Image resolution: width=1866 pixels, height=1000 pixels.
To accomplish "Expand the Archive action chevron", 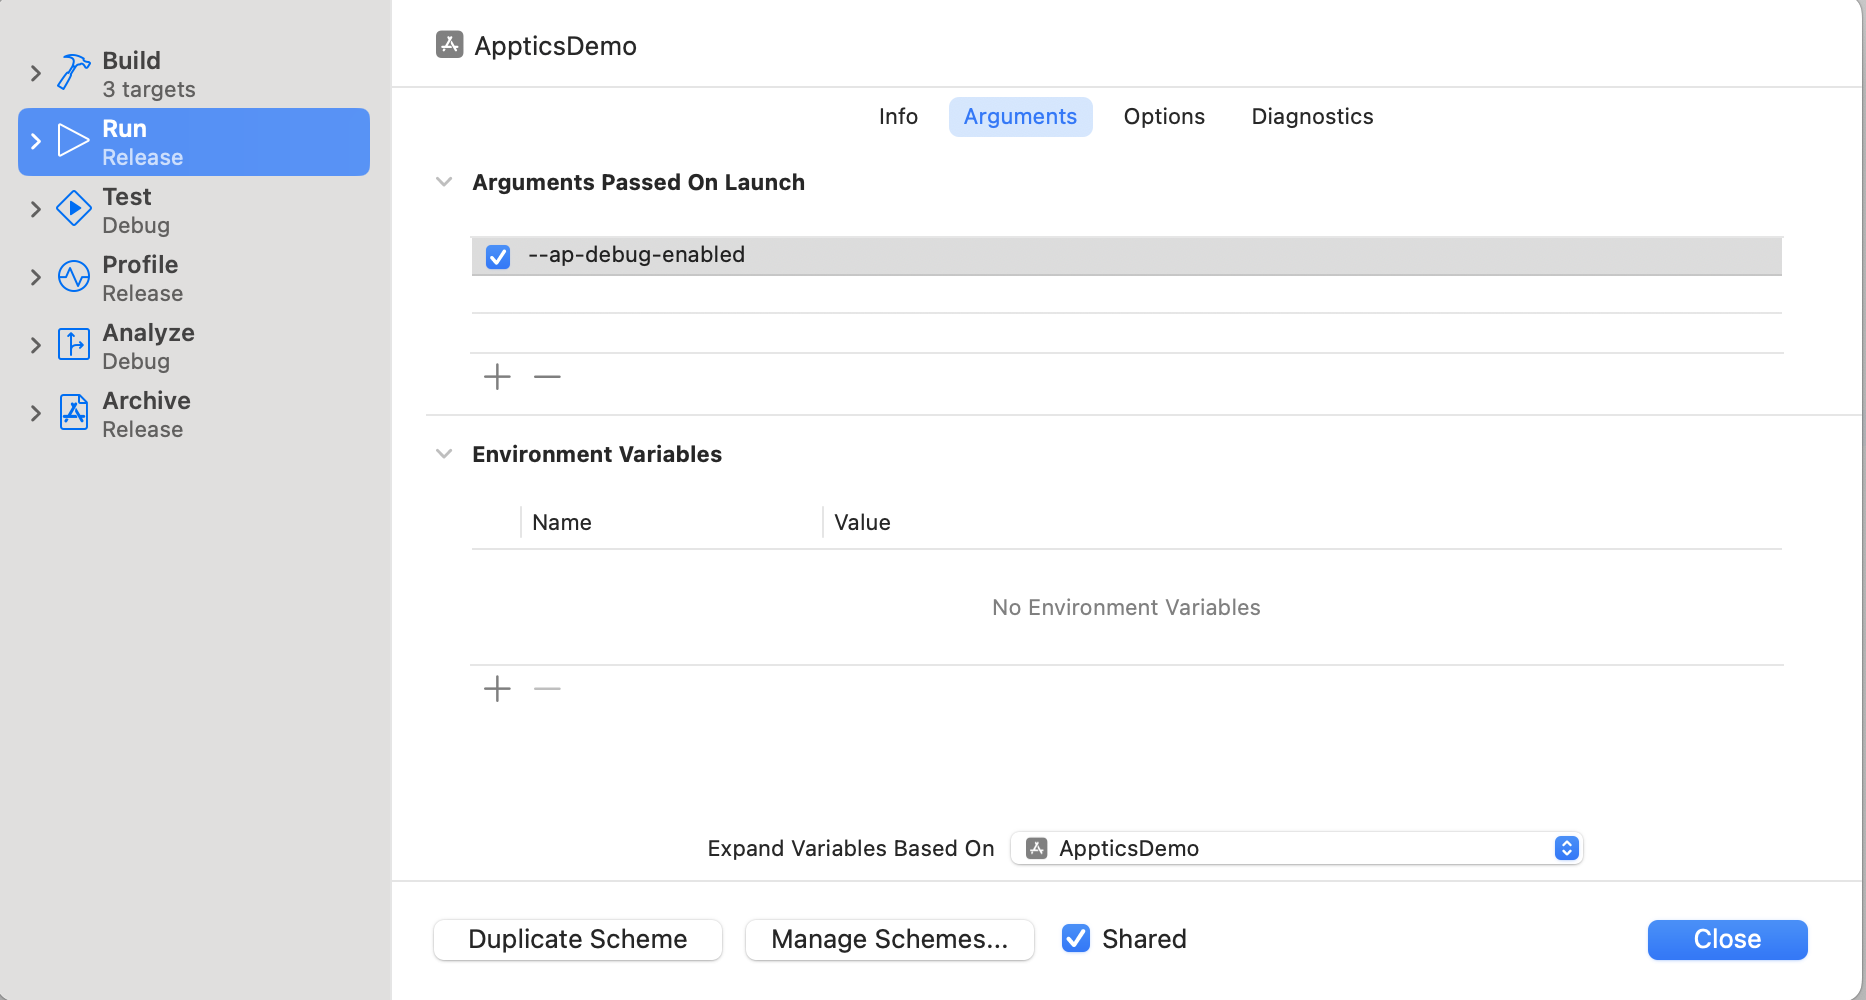I will point(36,413).
